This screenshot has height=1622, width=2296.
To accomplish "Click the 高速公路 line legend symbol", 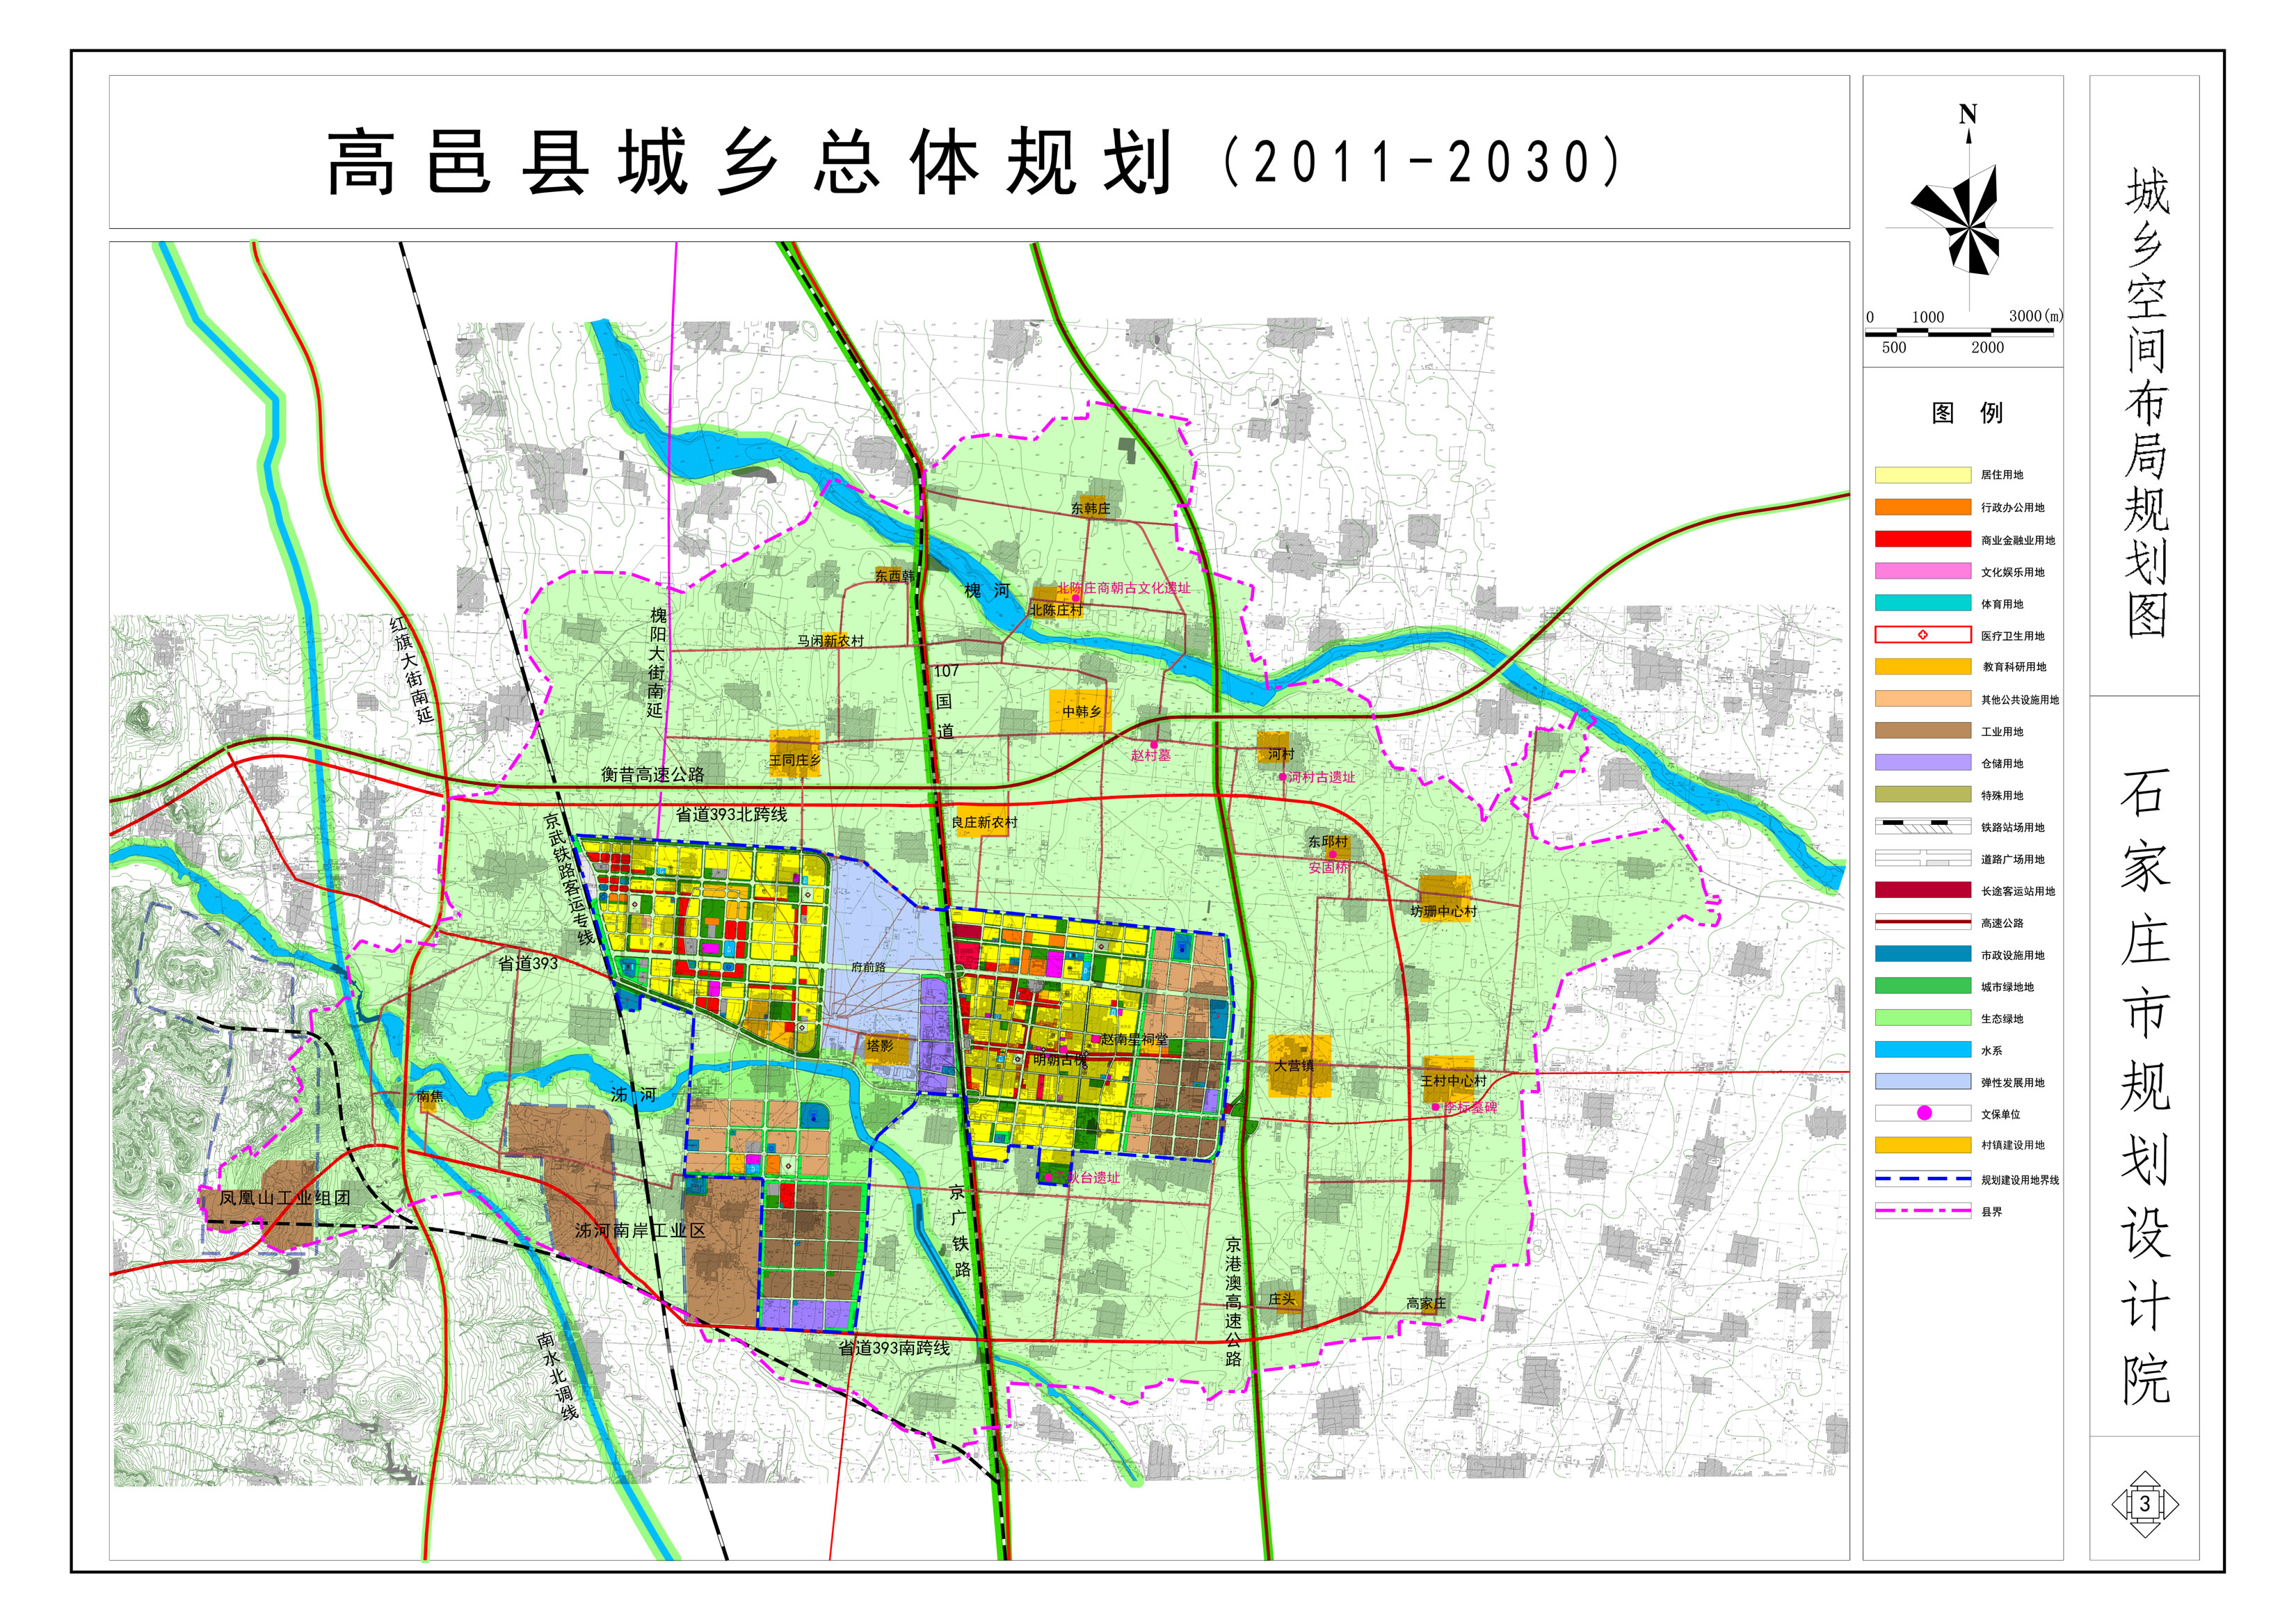I will tap(1922, 923).
